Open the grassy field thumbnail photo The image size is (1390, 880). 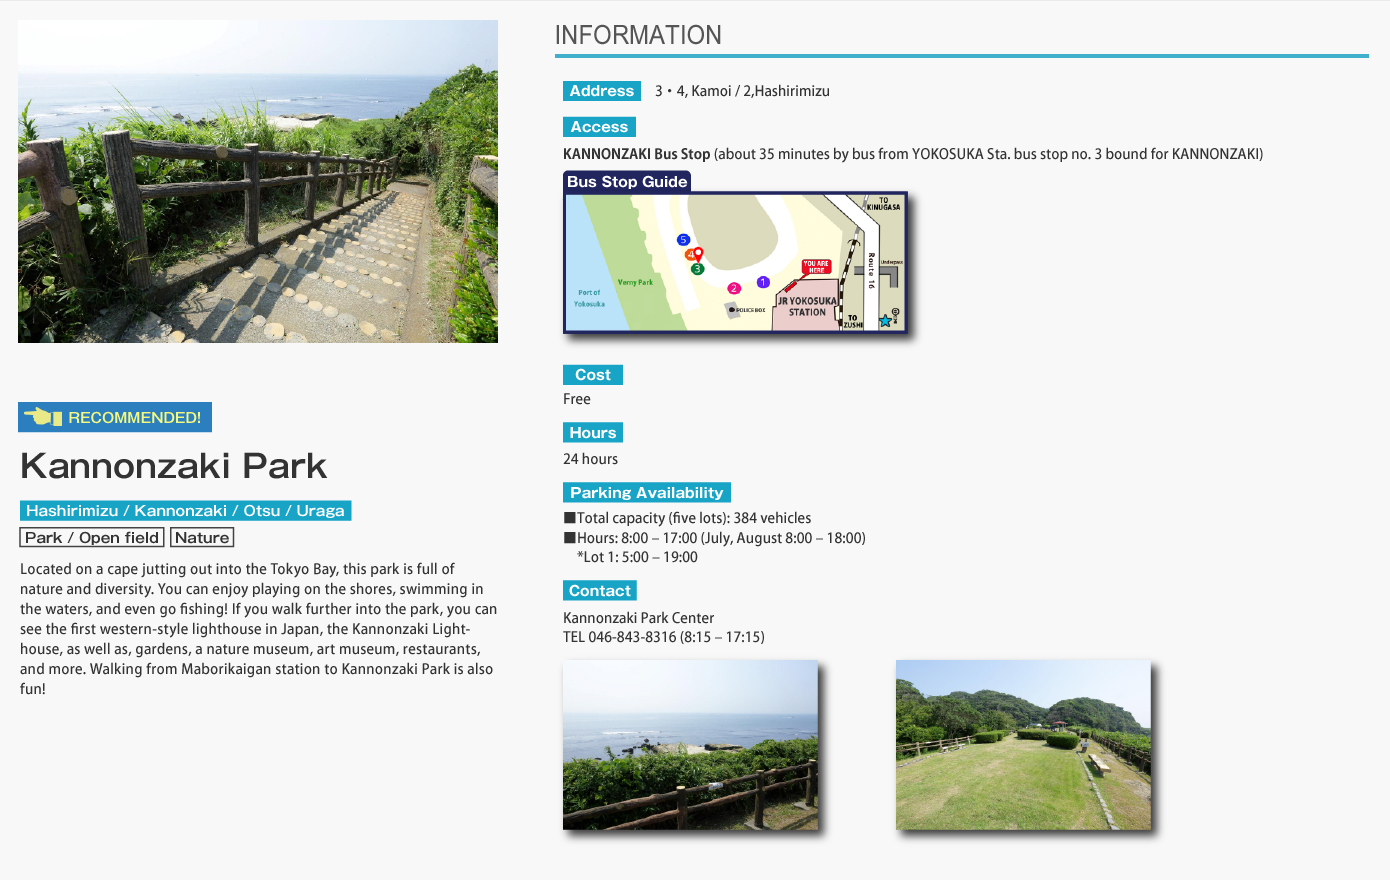pos(1023,745)
